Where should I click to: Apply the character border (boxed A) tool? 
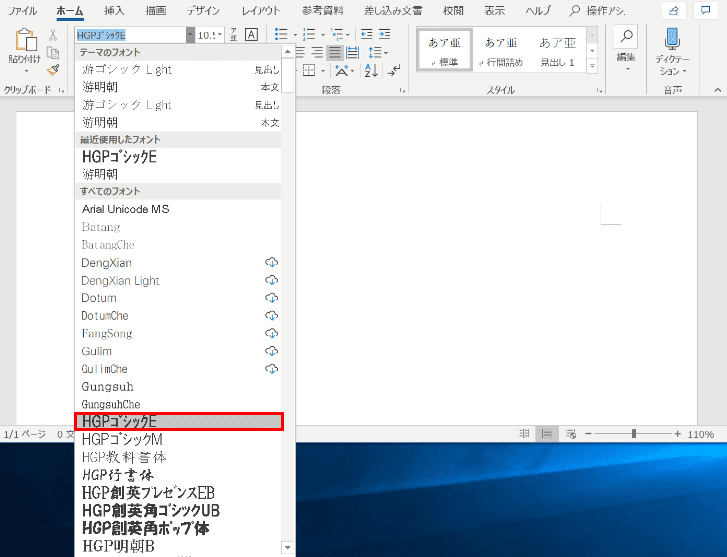click(x=251, y=35)
